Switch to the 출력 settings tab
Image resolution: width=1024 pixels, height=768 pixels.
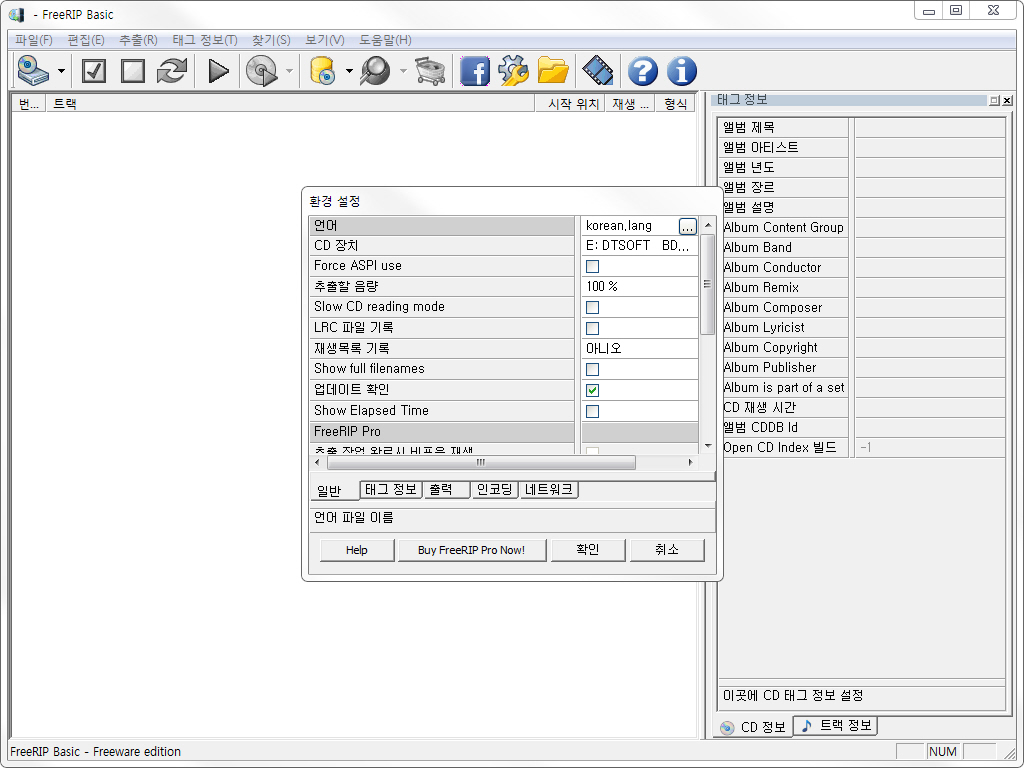(446, 489)
